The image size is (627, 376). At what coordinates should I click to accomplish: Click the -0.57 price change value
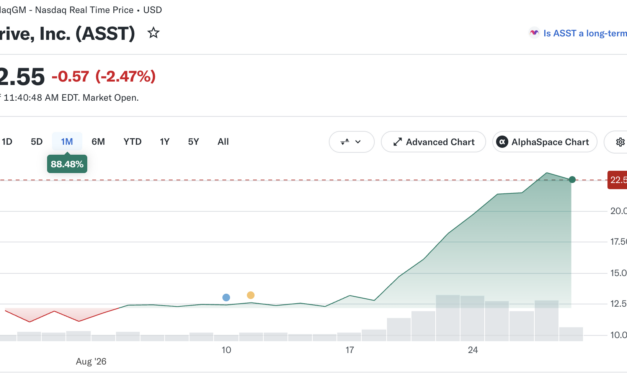(70, 76)
